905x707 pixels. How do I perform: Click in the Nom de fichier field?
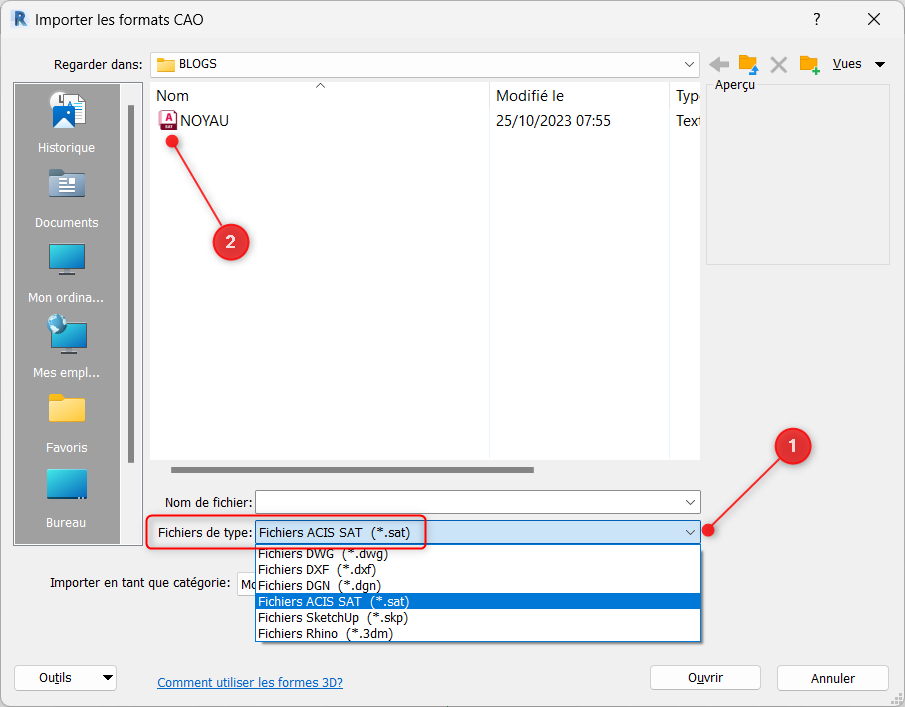(469, 502)
